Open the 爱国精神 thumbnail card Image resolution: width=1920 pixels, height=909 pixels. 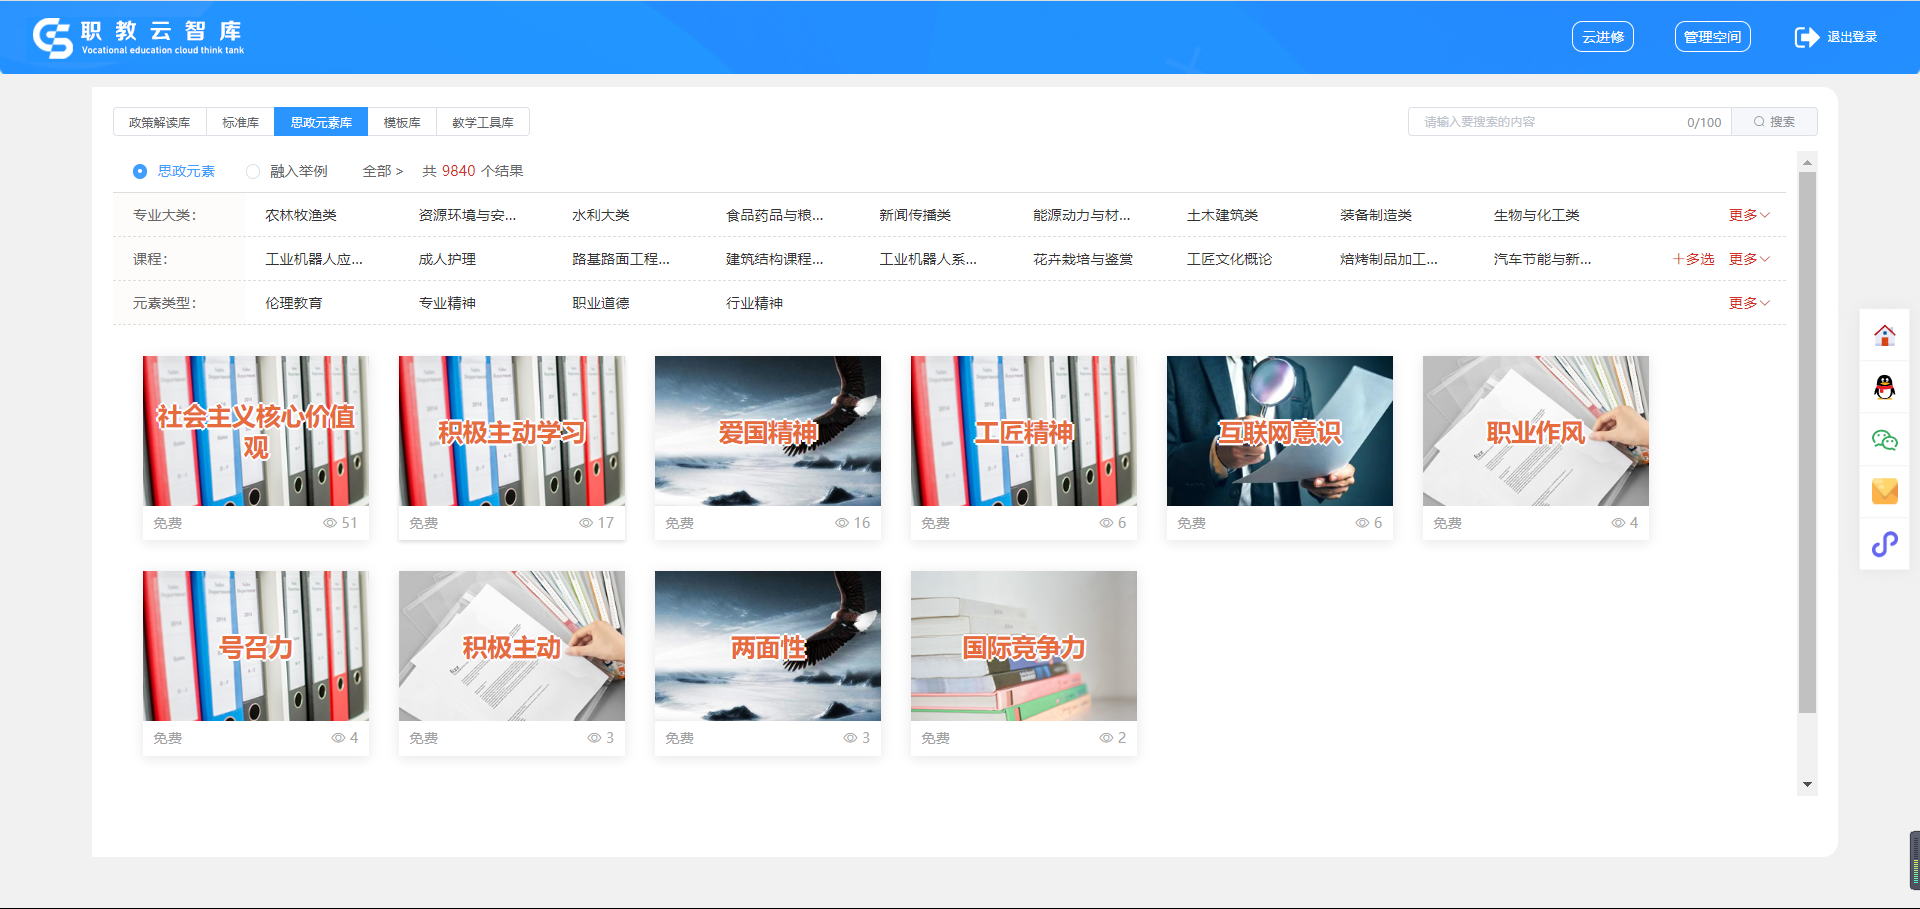(767, 432)
